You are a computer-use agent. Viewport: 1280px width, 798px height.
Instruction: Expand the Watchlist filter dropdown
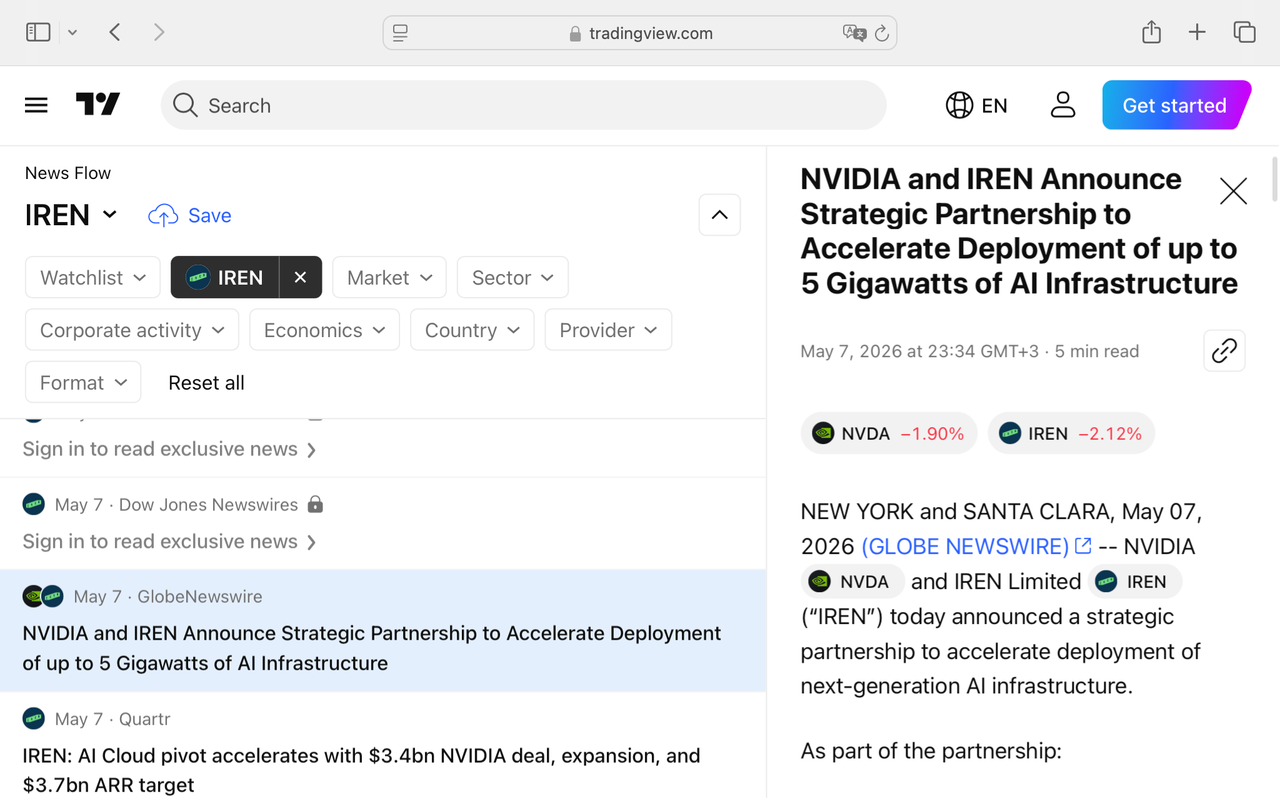[x=93, y=277]
